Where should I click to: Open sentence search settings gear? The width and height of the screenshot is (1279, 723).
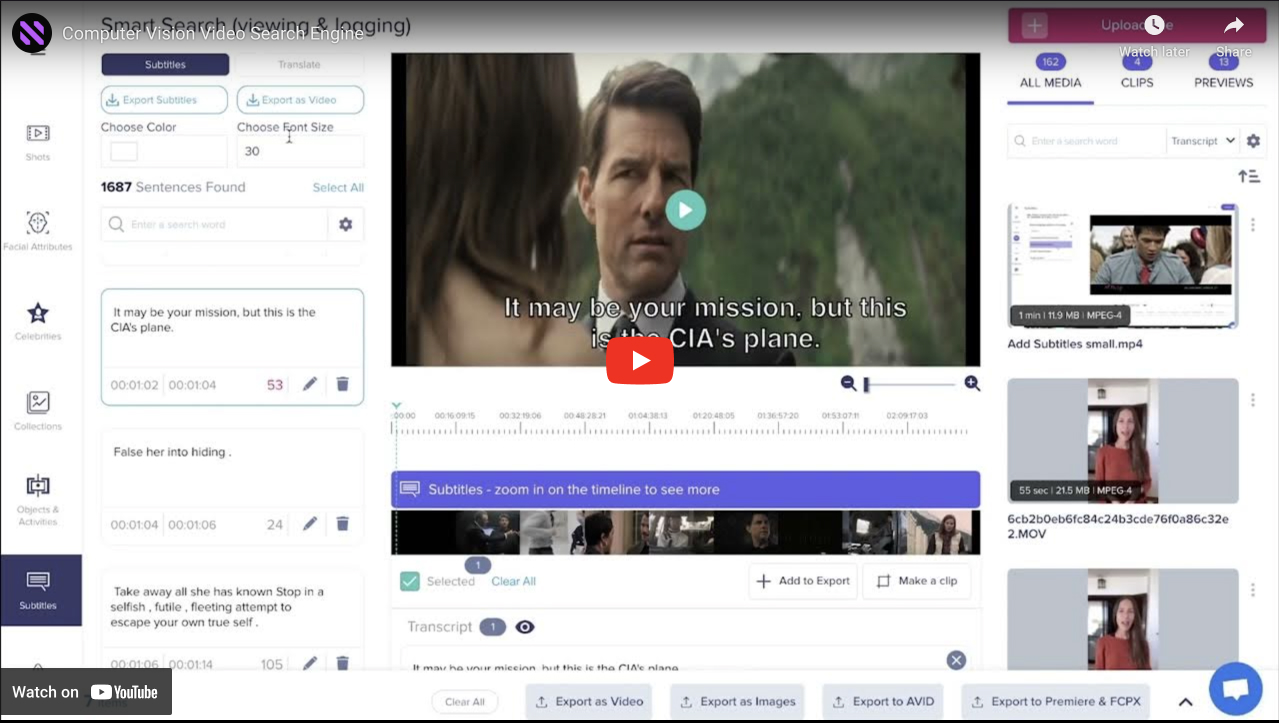click(346, 225)
